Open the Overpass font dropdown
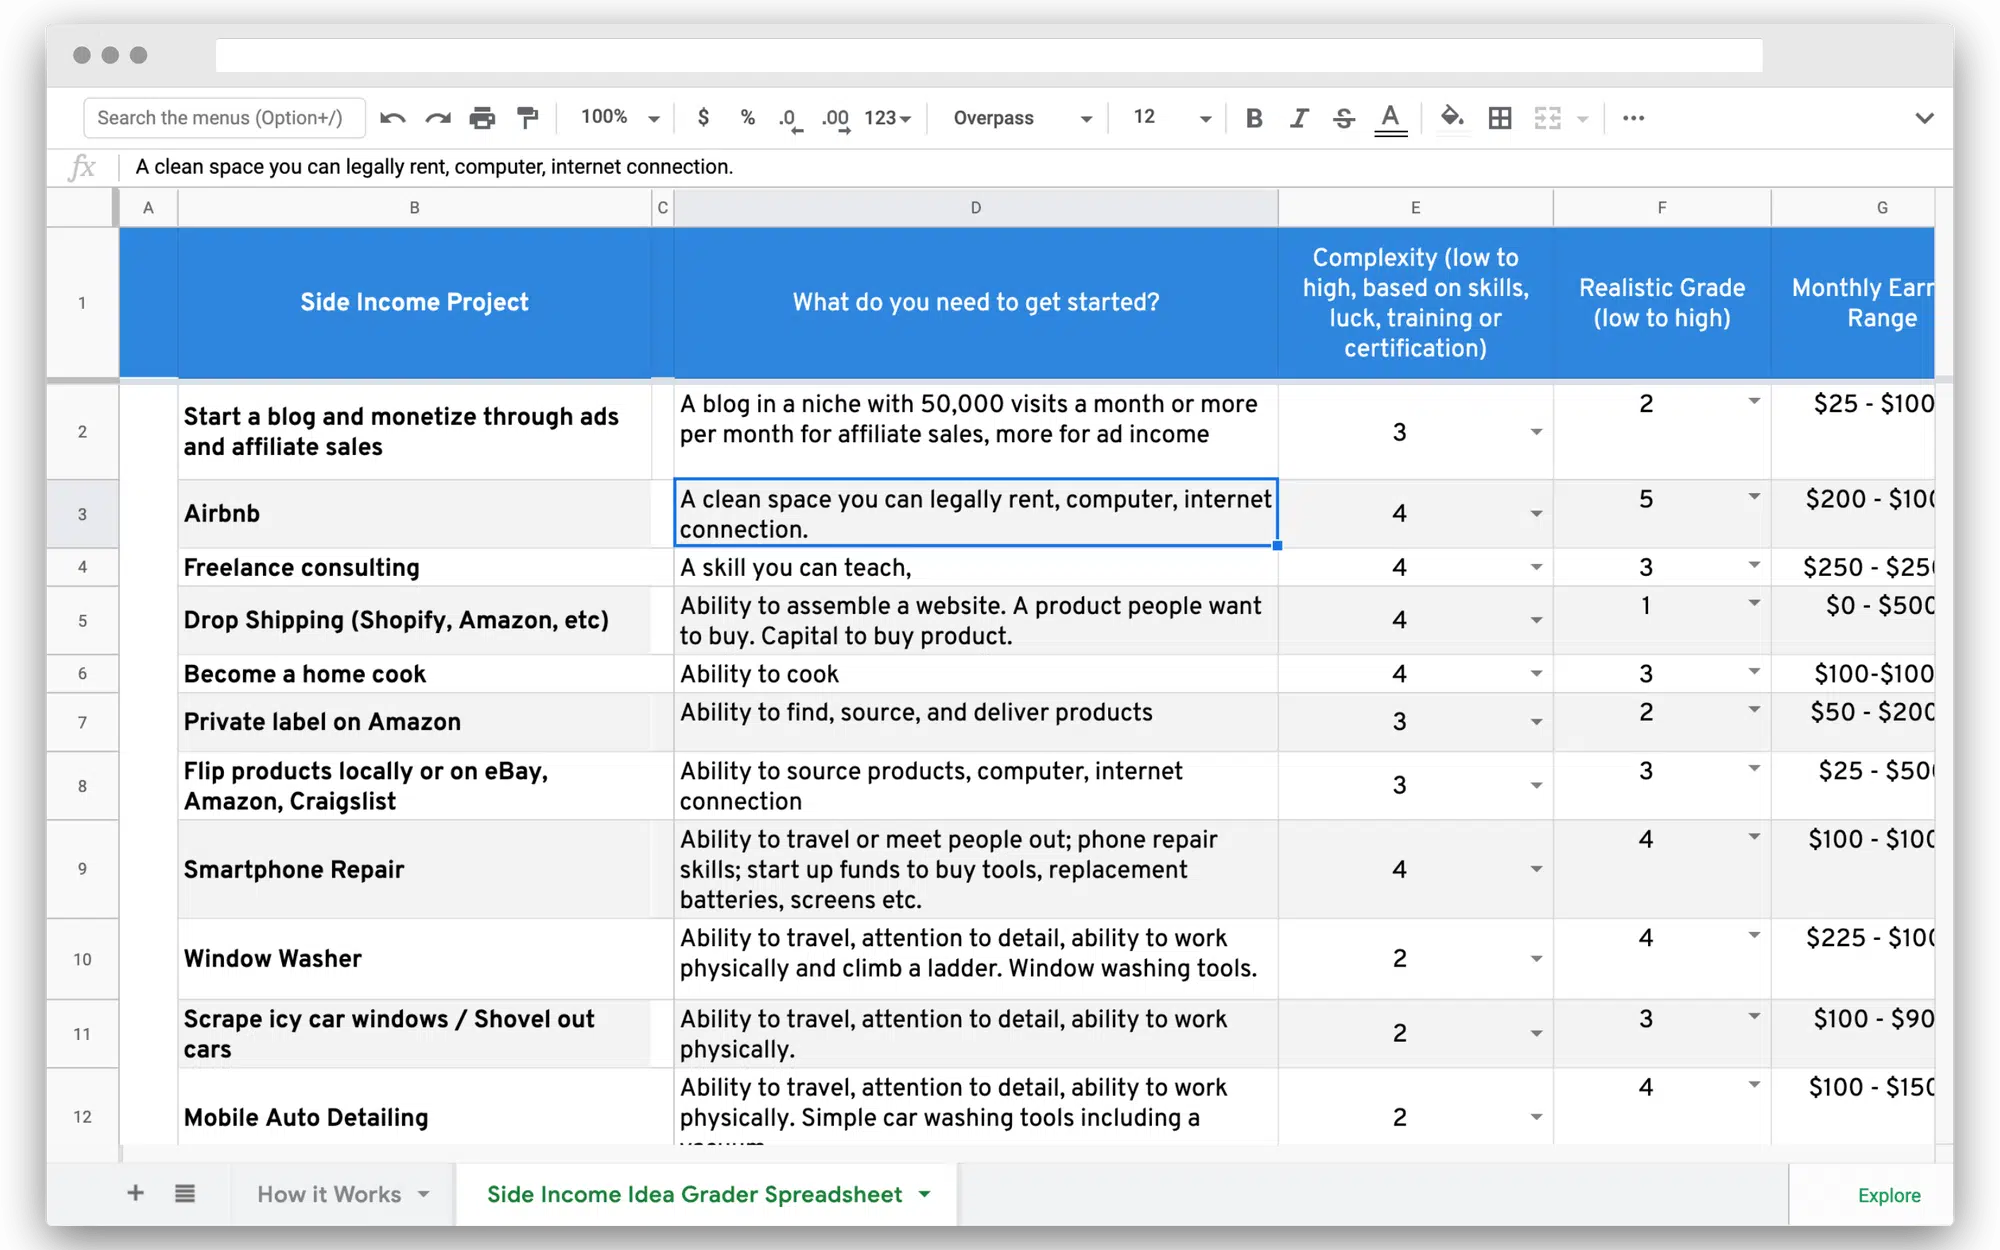Viewport: 2000px width, 1250px height. point(1022,118)
